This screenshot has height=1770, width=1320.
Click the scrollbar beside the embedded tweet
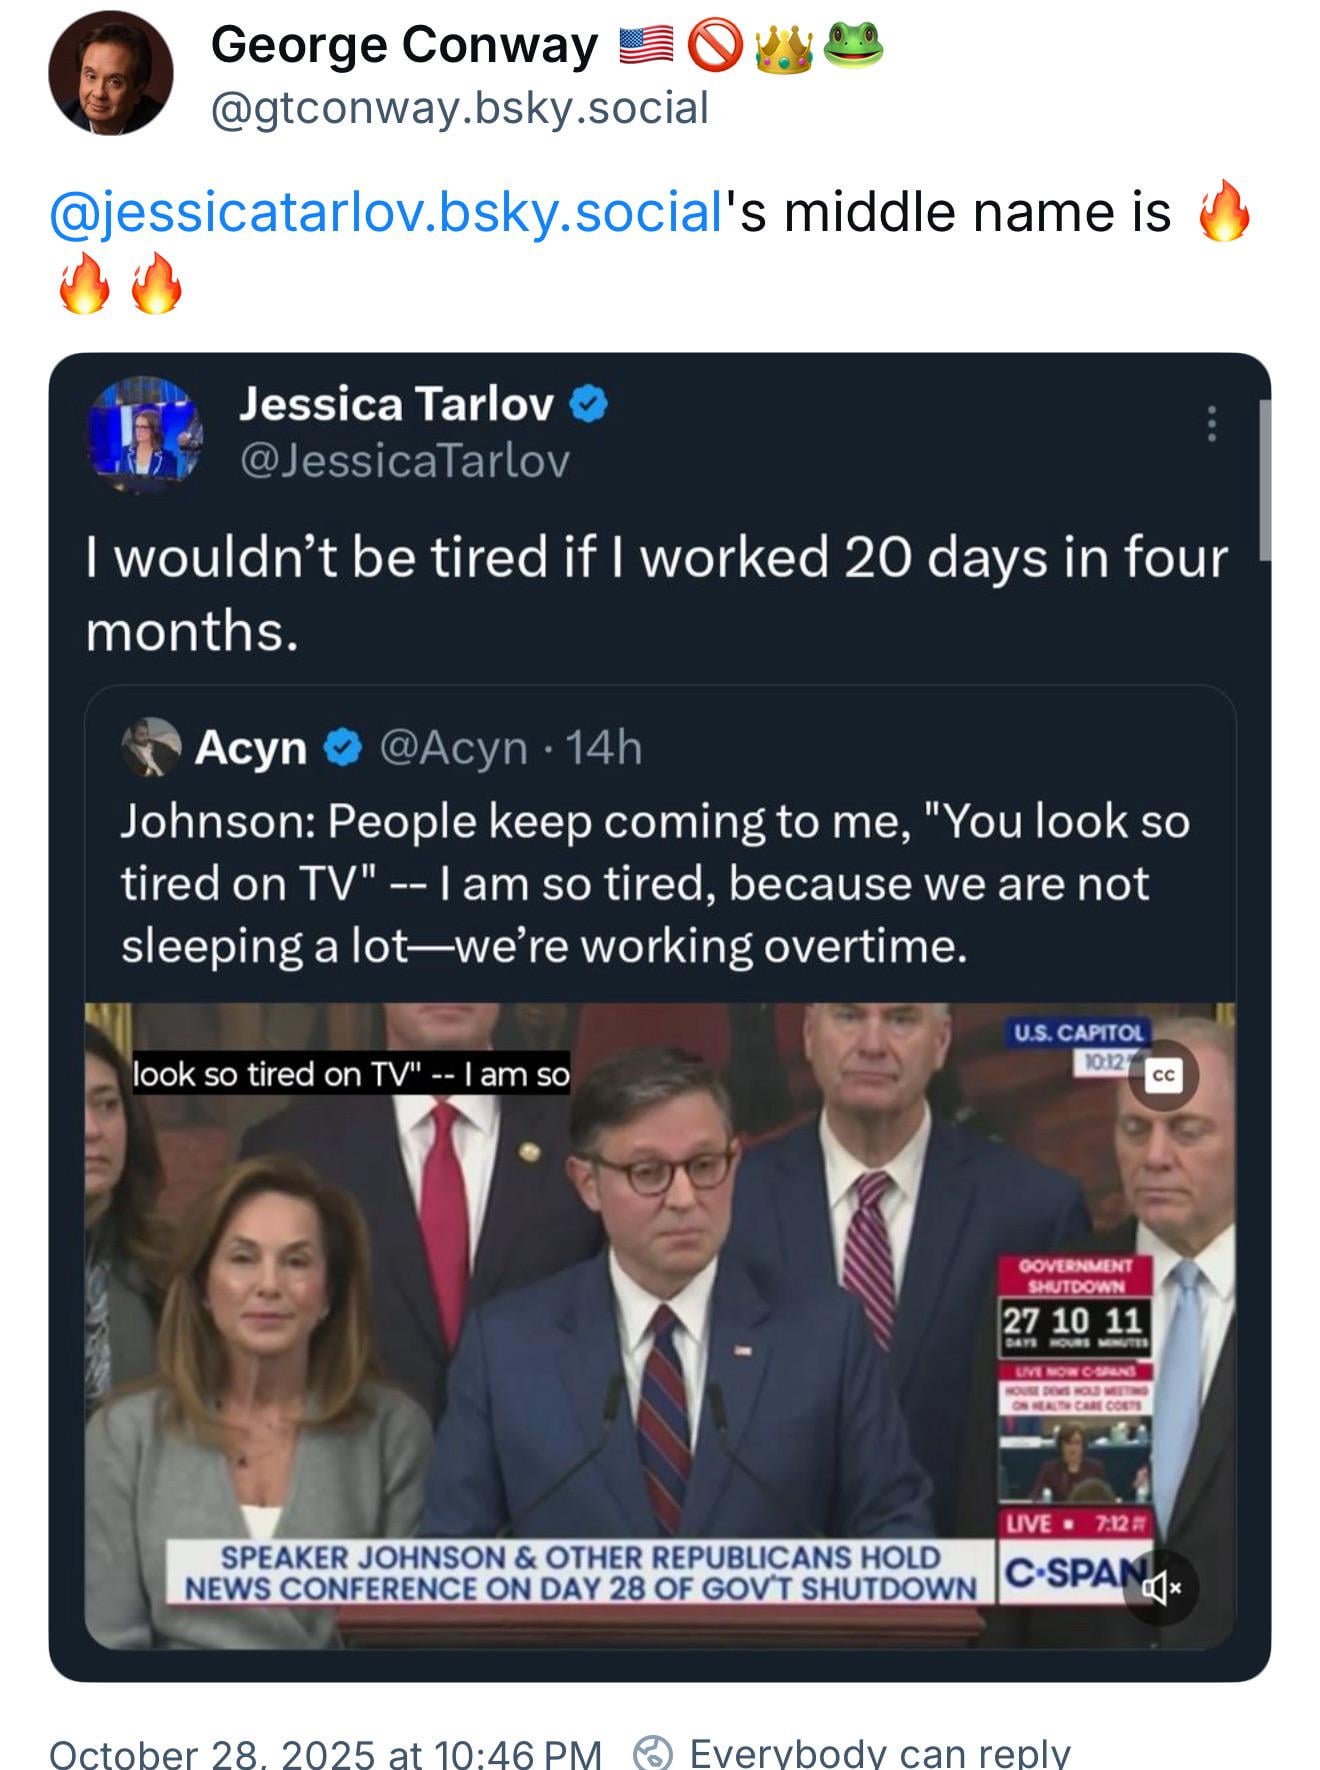point(1264,480)
